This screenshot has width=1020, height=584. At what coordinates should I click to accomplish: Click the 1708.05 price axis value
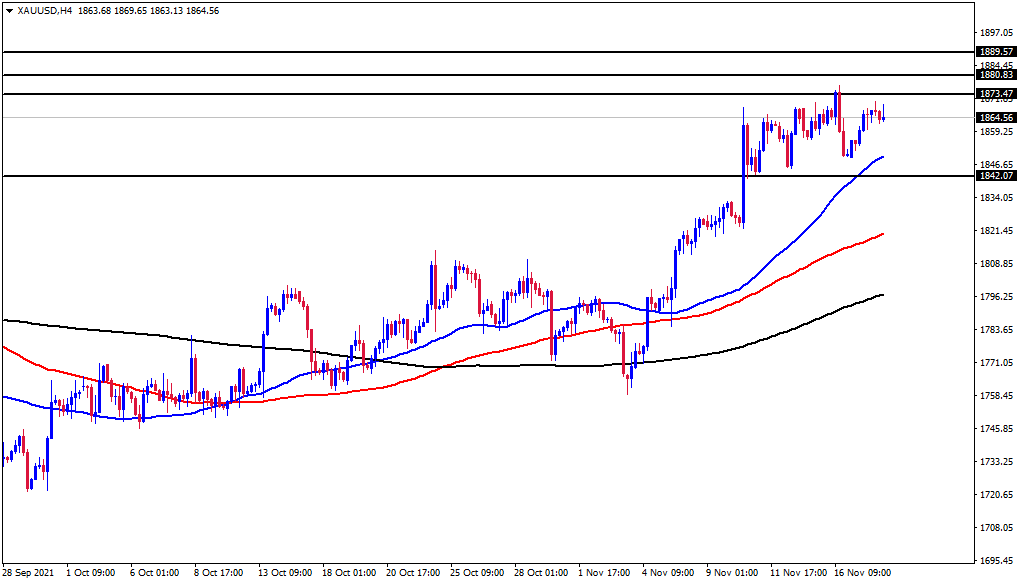pyautogui.click(x=997, y=527)
